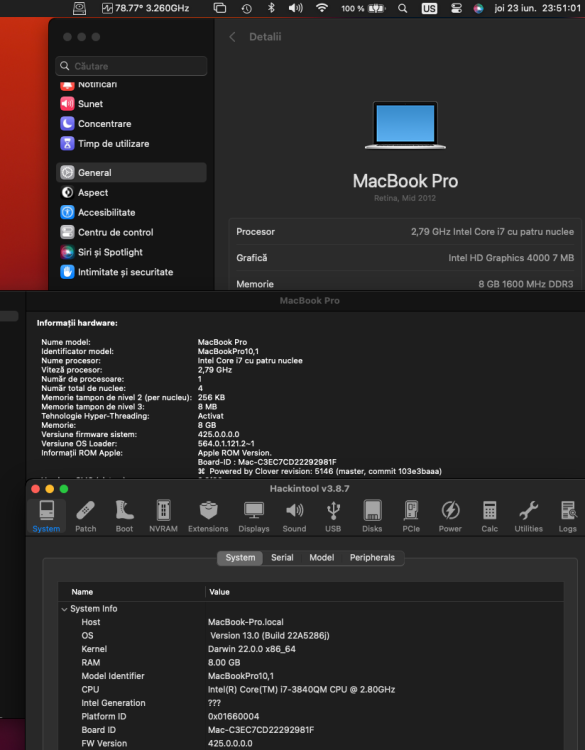Click the Grafică row in Detalii
This screenshot has height=750, width=585.
coord(405,258)
